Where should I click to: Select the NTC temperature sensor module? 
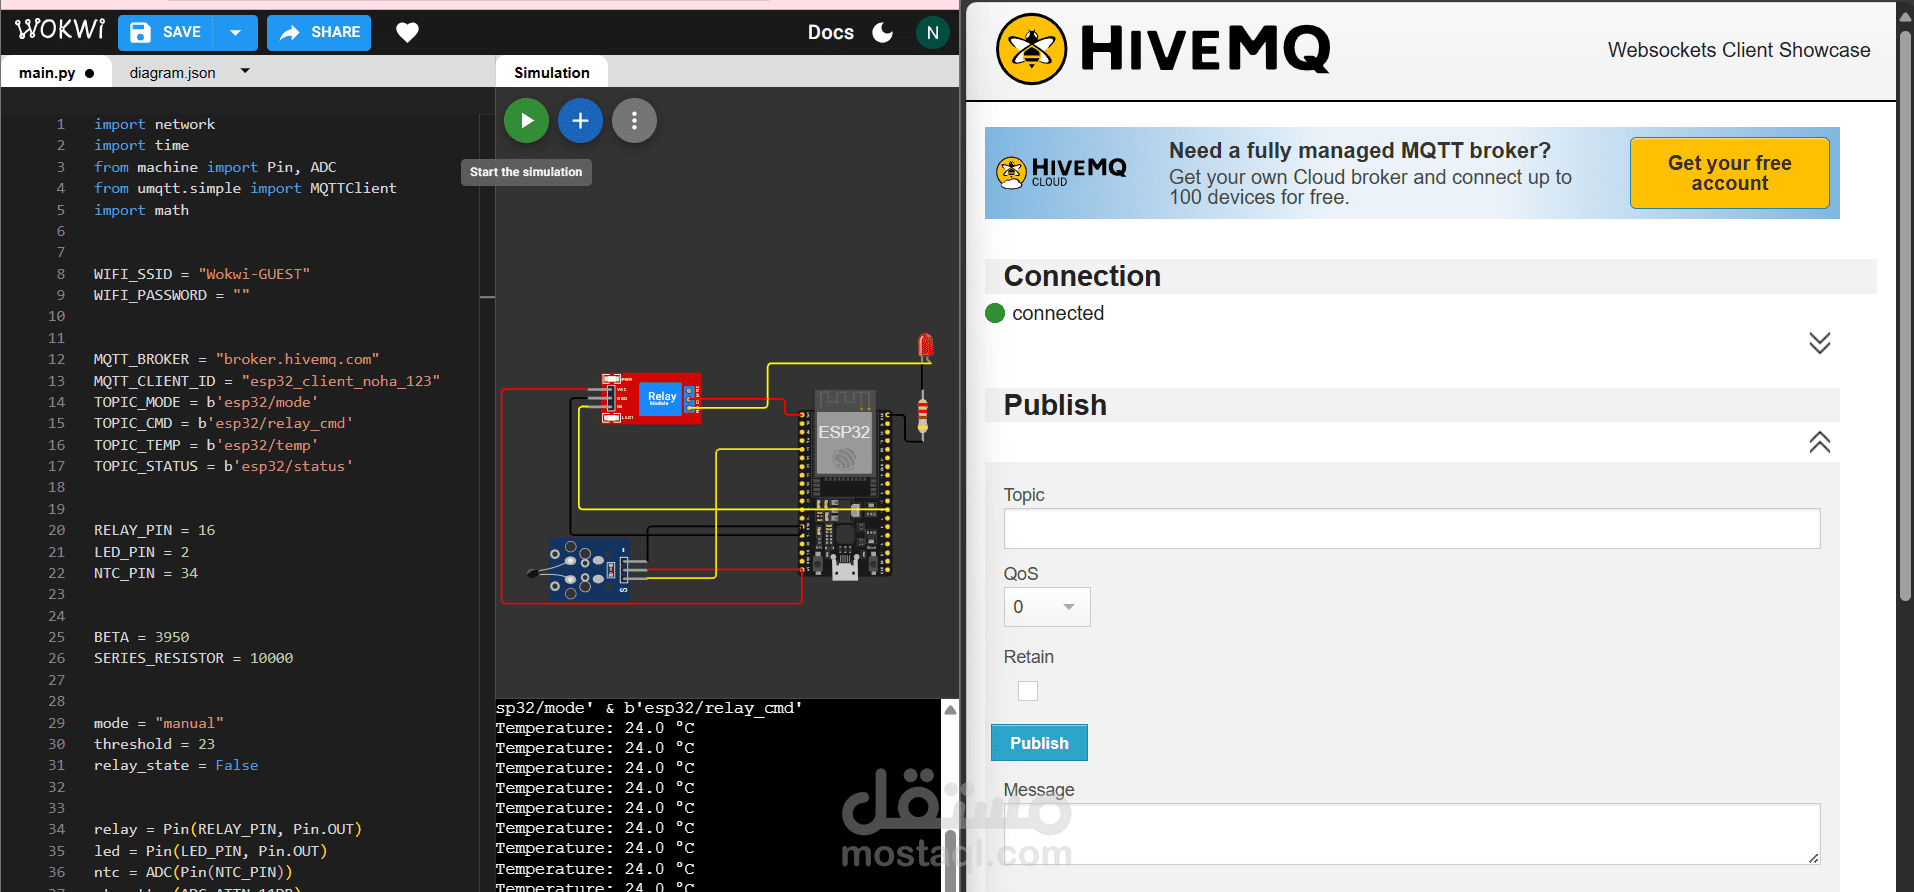coord(588,569)
